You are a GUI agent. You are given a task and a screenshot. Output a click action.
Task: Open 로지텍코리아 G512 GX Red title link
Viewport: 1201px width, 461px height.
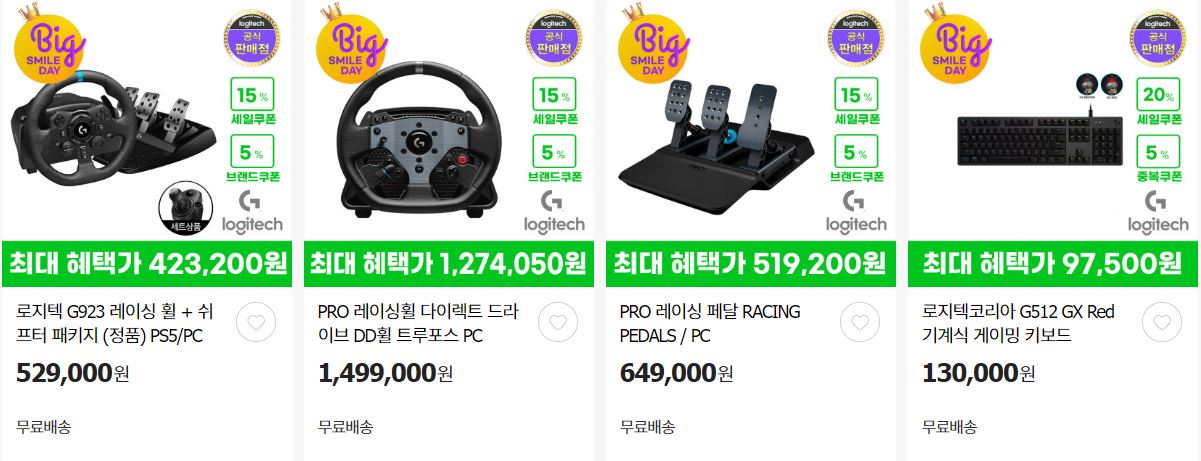click(1018, 323)
